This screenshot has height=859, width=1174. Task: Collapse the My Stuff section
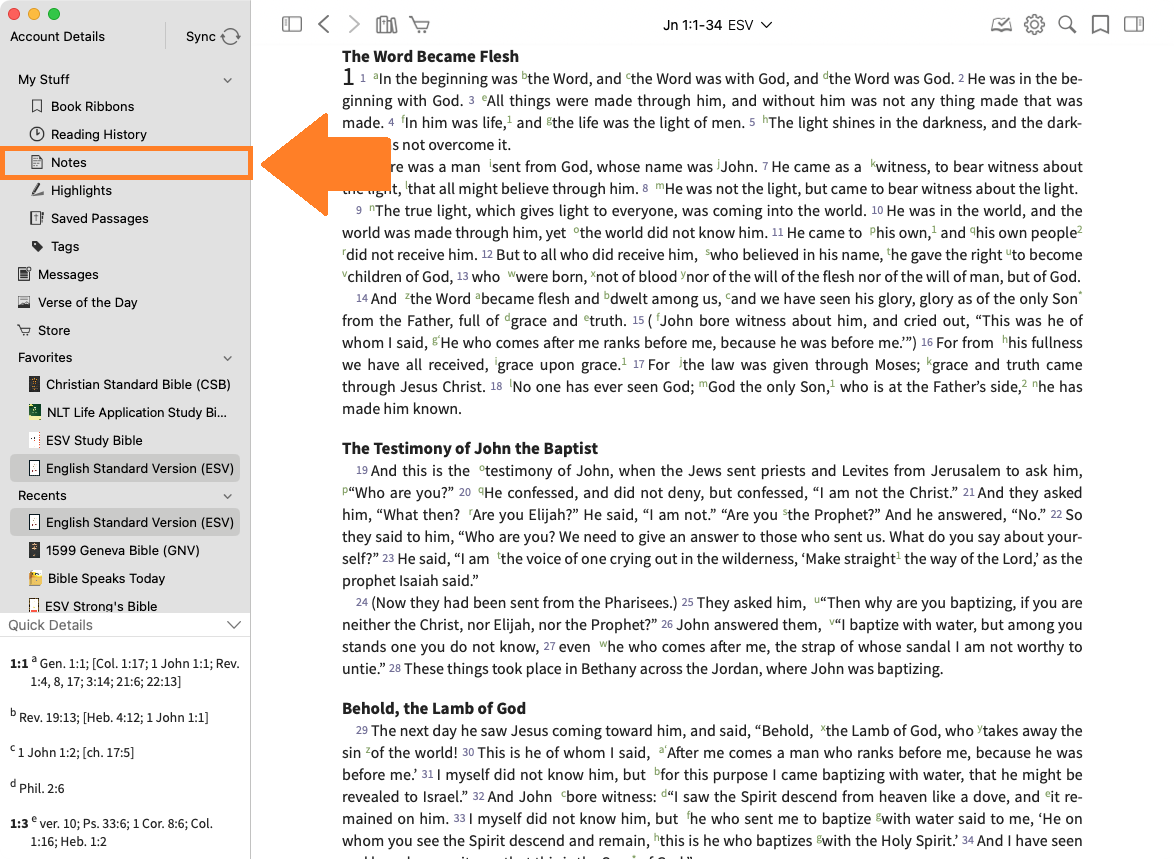tap(228, 80)
